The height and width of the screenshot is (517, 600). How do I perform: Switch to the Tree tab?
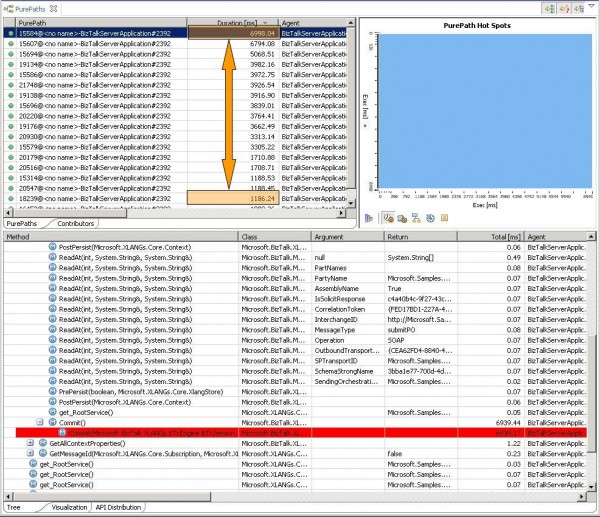tap(13, 507)
